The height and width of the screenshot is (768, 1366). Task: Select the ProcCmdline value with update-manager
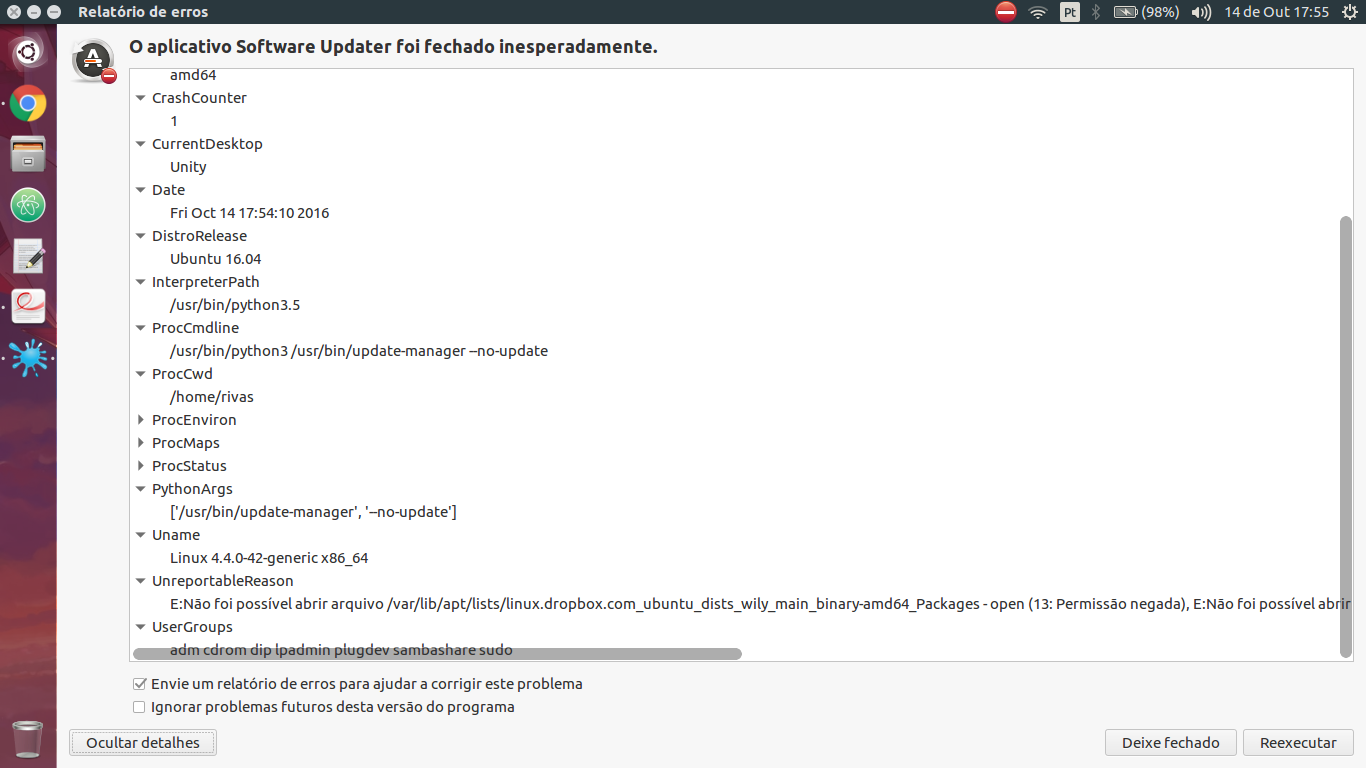(359, 351)
